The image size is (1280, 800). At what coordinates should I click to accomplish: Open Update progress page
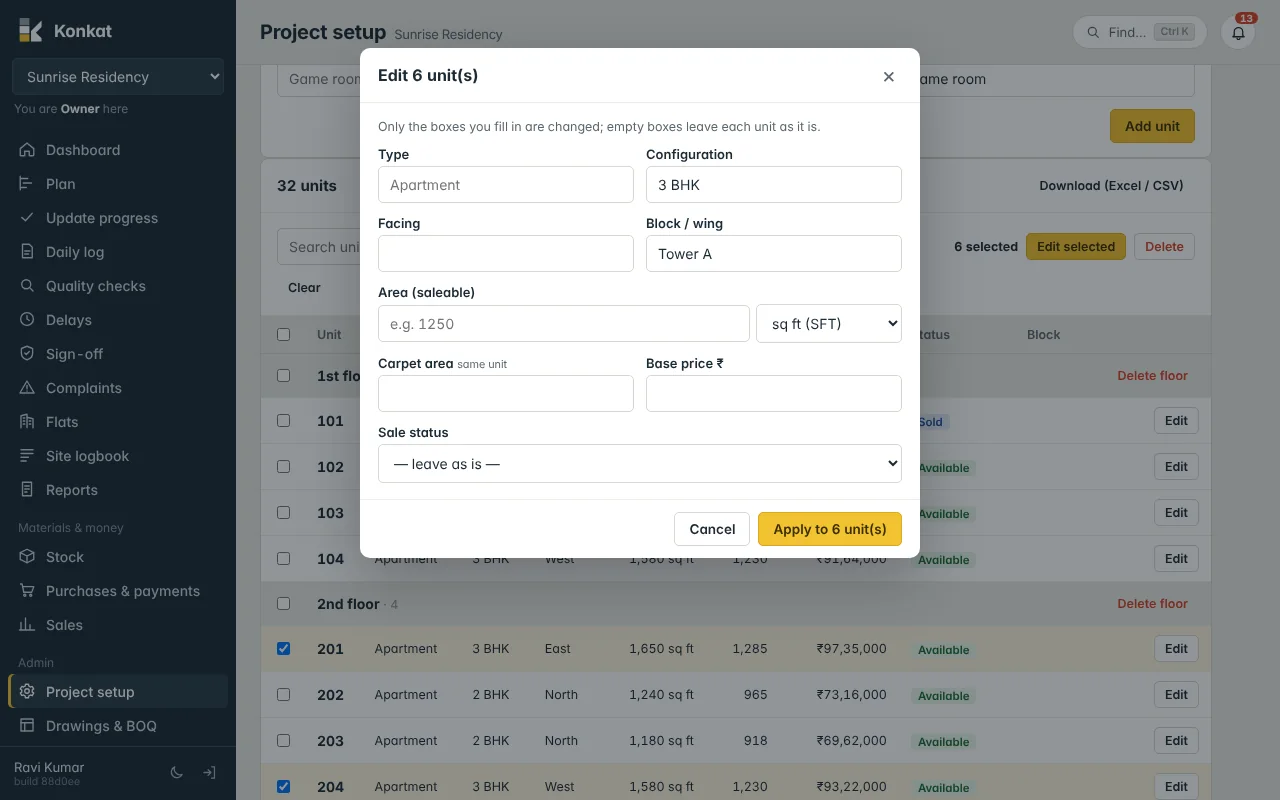click(x=118, y=218)
